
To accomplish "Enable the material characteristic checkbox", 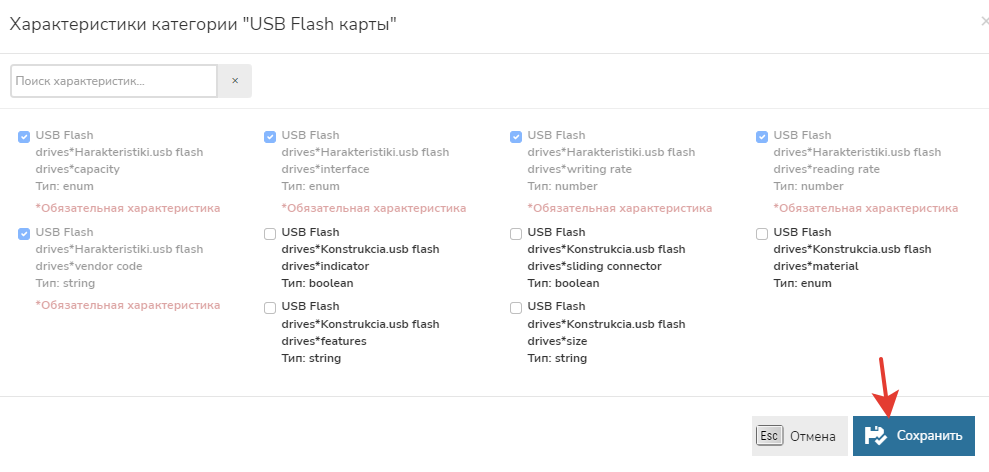I will coord(762,234).
